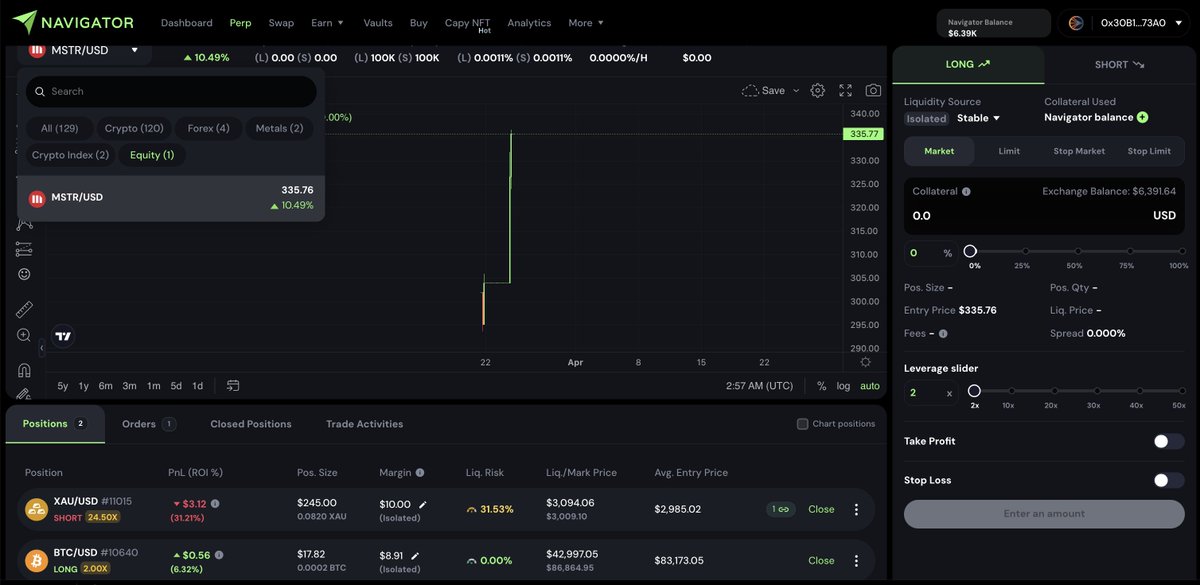Open the Closed Positions tab
The height and width of the screenshot is (585, 1200).
(250, 423)
